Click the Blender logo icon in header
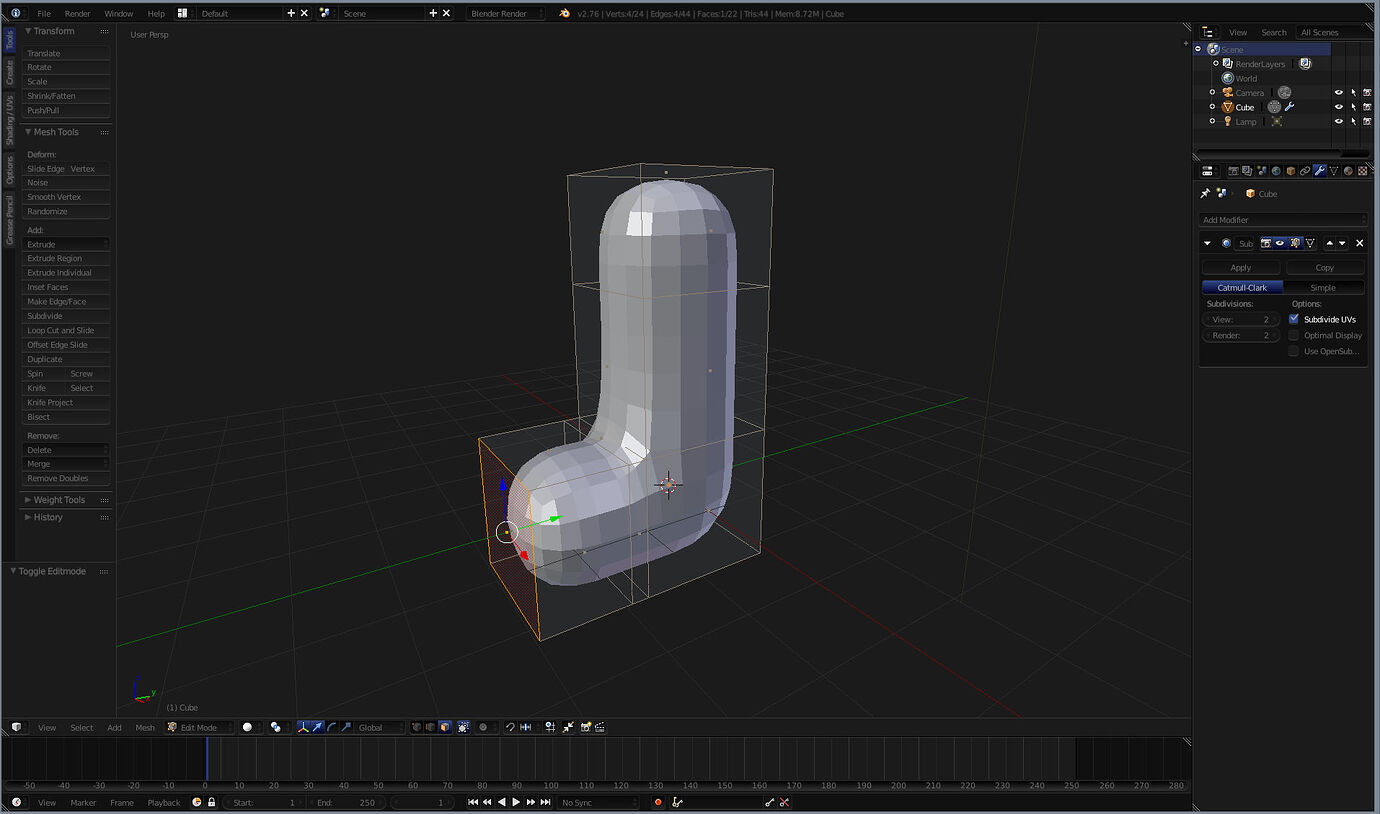 [x=565, y=13]
